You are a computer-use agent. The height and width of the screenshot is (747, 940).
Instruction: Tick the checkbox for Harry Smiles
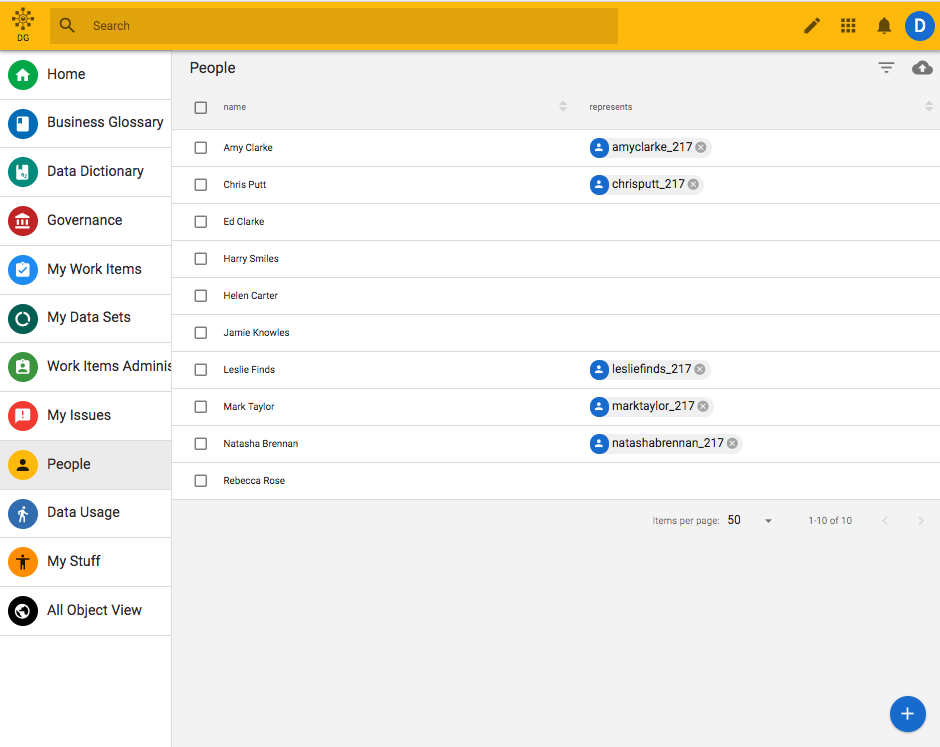(x=201, y=259)
